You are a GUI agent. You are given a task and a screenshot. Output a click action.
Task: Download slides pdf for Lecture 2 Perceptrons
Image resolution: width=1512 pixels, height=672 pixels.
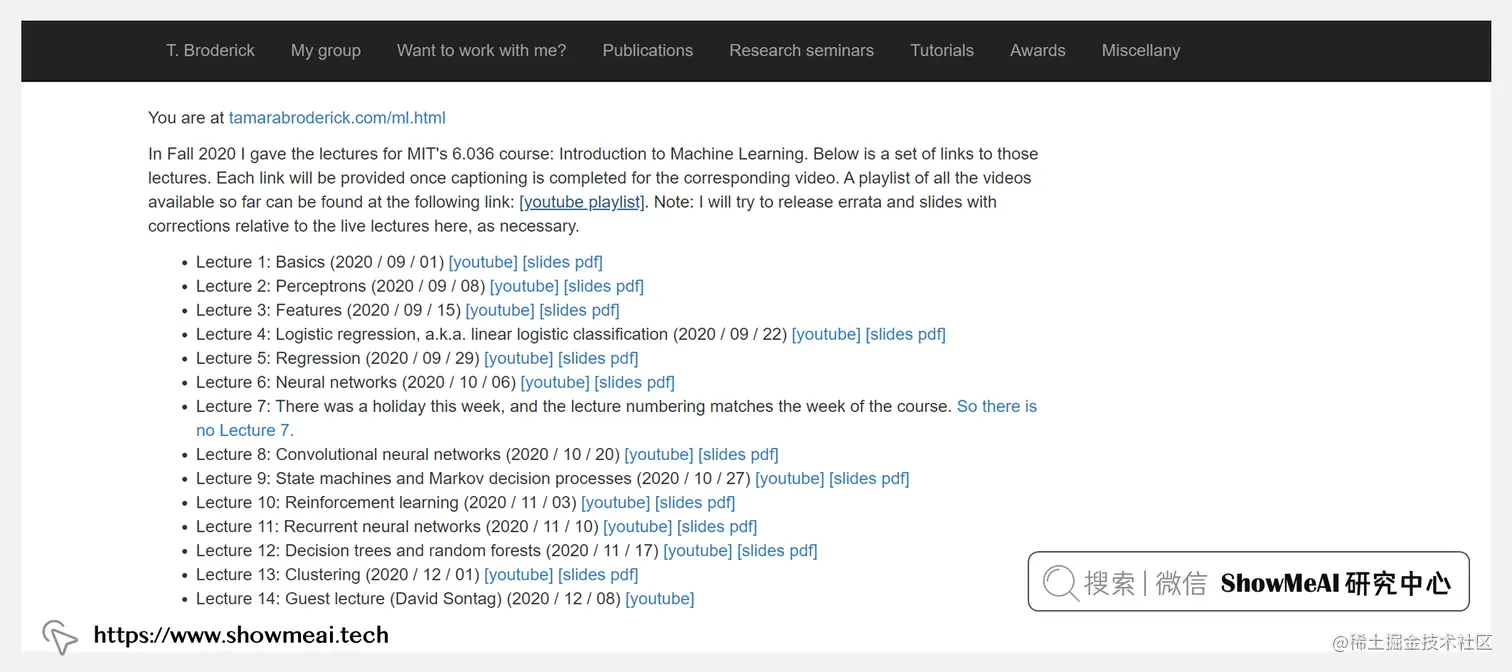point(604,285)
